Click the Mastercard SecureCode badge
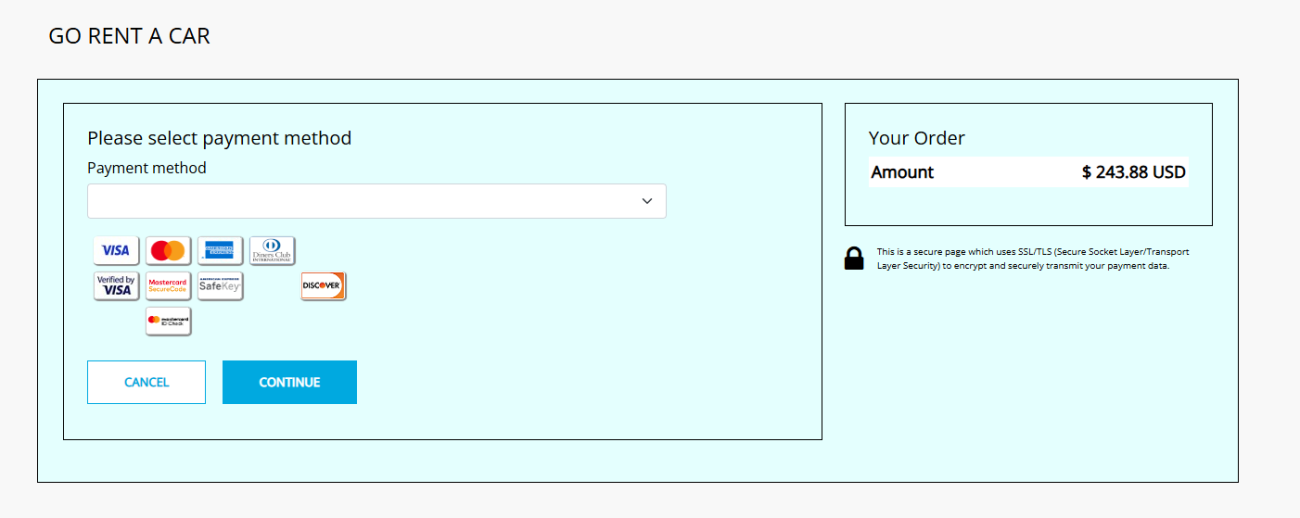The width and height of the screenshot is (1300, 518). pos(168,286)
